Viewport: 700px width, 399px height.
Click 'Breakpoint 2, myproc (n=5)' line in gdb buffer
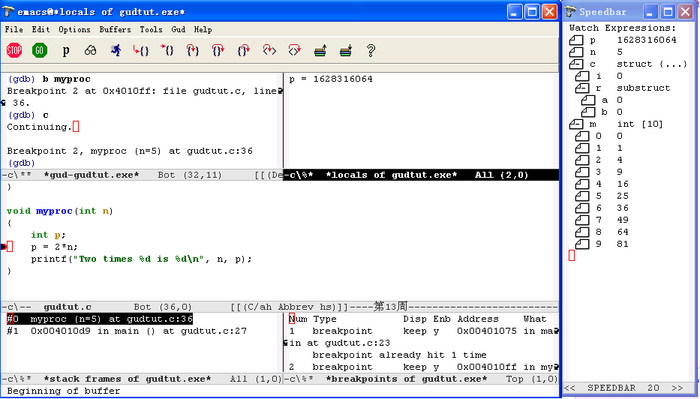pyautogui.click(x=129, y=151)
